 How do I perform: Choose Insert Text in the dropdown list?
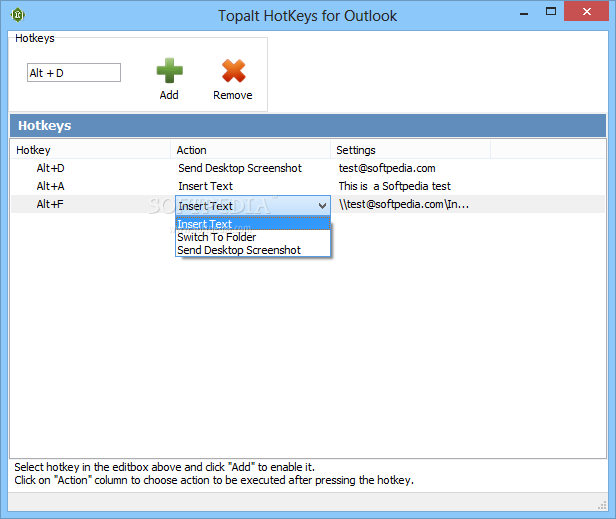253,224
